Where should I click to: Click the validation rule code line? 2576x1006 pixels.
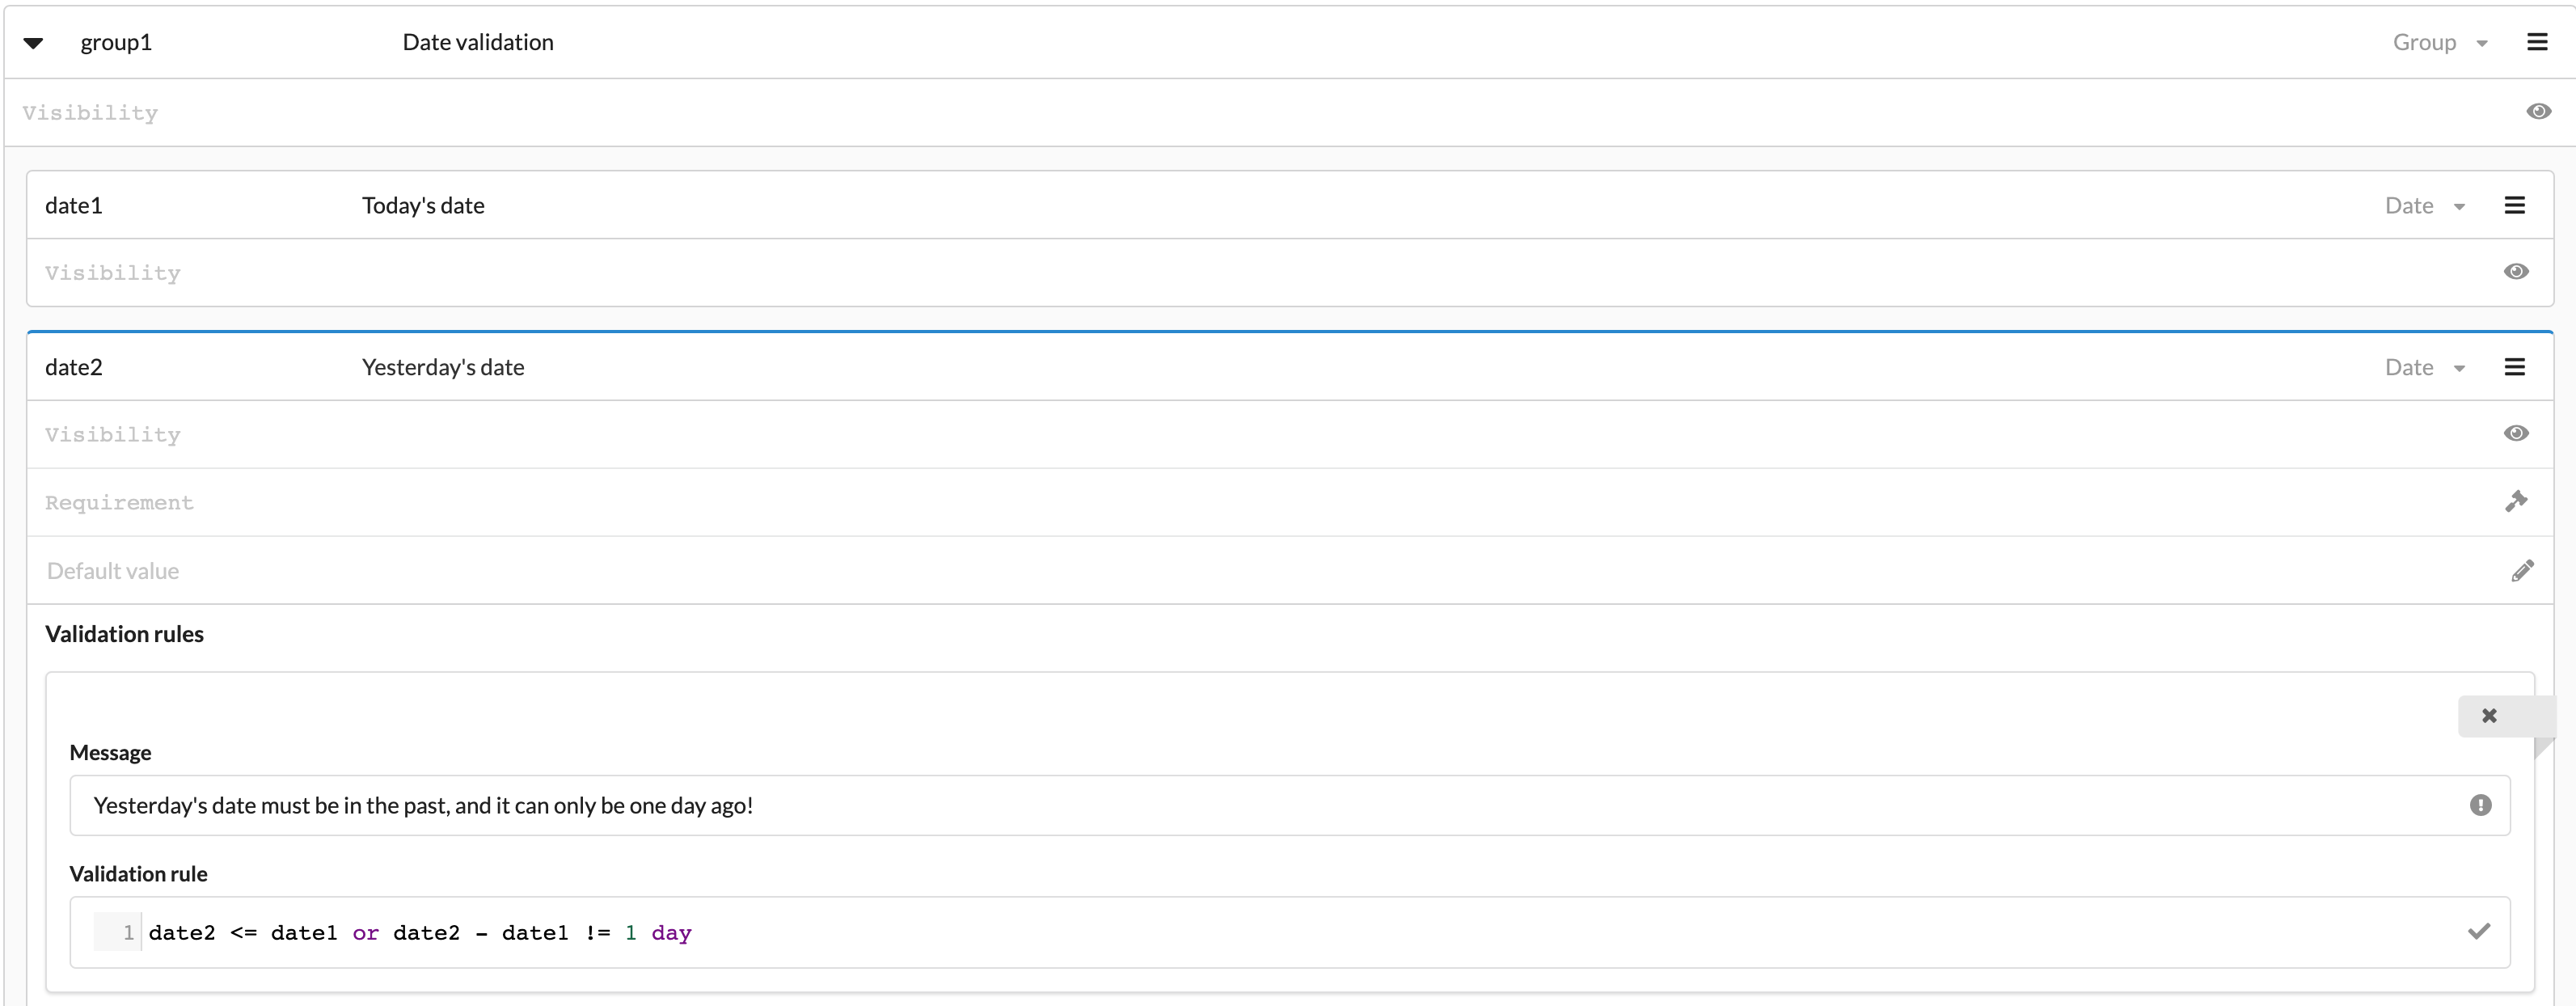420,931
